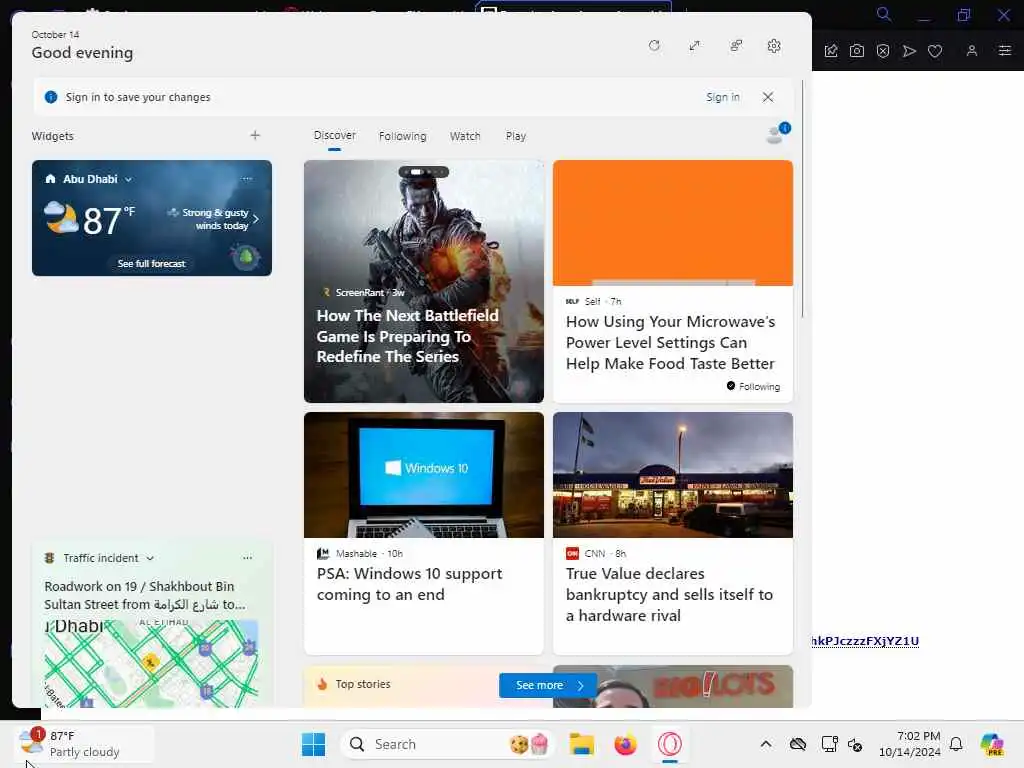Viewport: 1024px width, 768px height.
Task: Click Opera send flow arrow icon
Action: tap(909, 51)
